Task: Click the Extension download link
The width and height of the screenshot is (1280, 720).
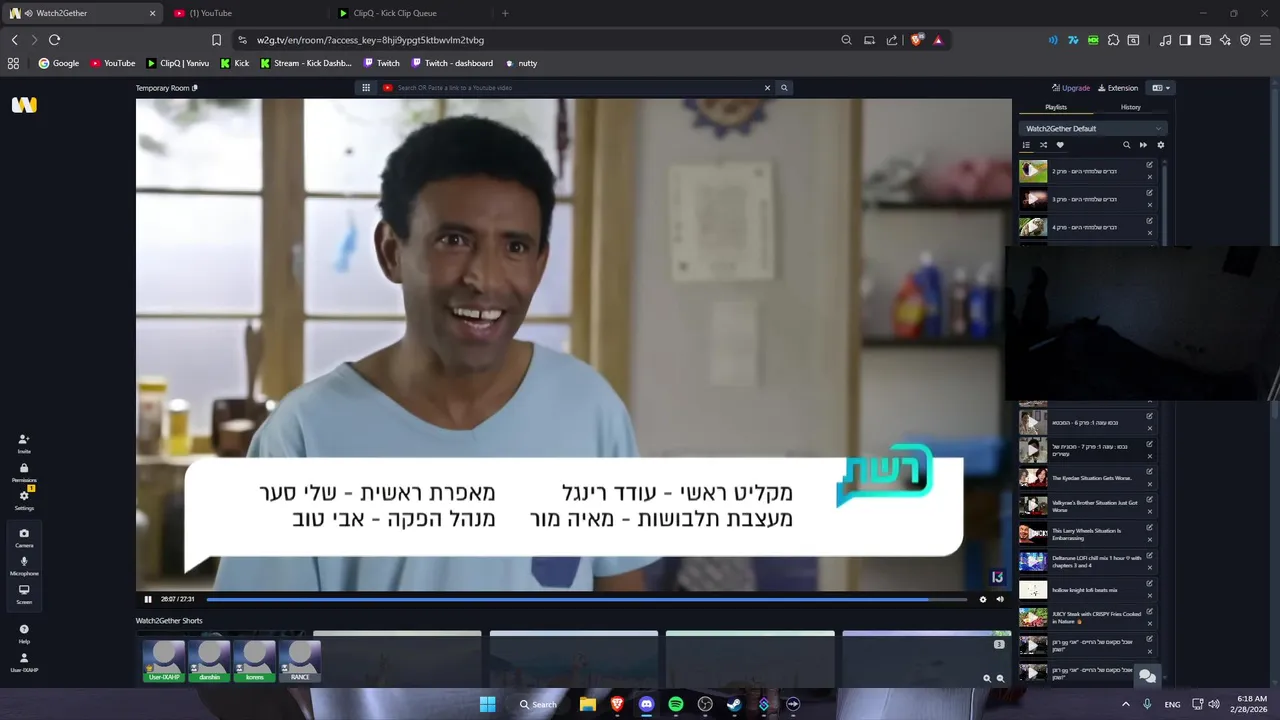Action: [x=1118, y=88]
